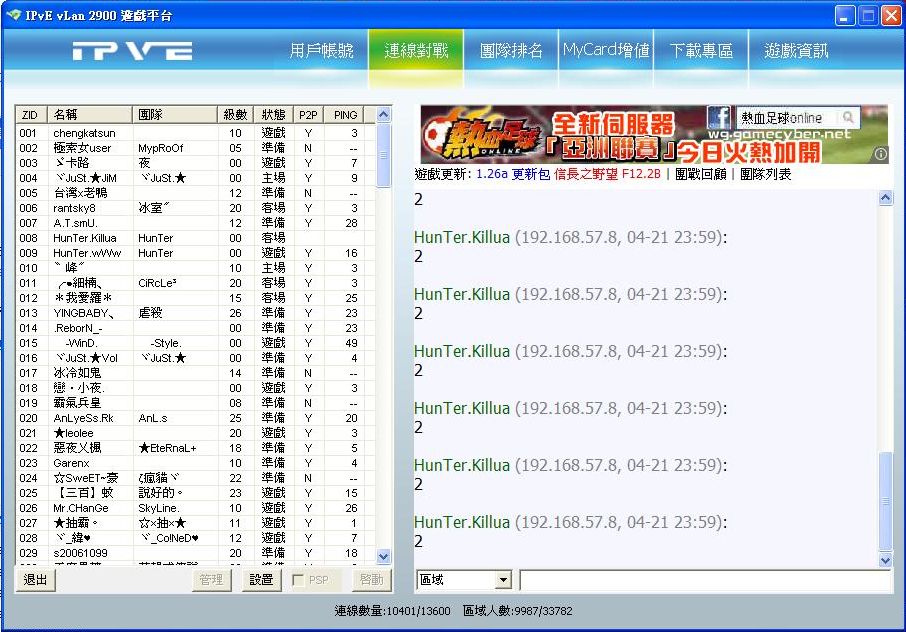
Task: Select user 冰冷如鬼 row
Action: [x=195, y=373]
